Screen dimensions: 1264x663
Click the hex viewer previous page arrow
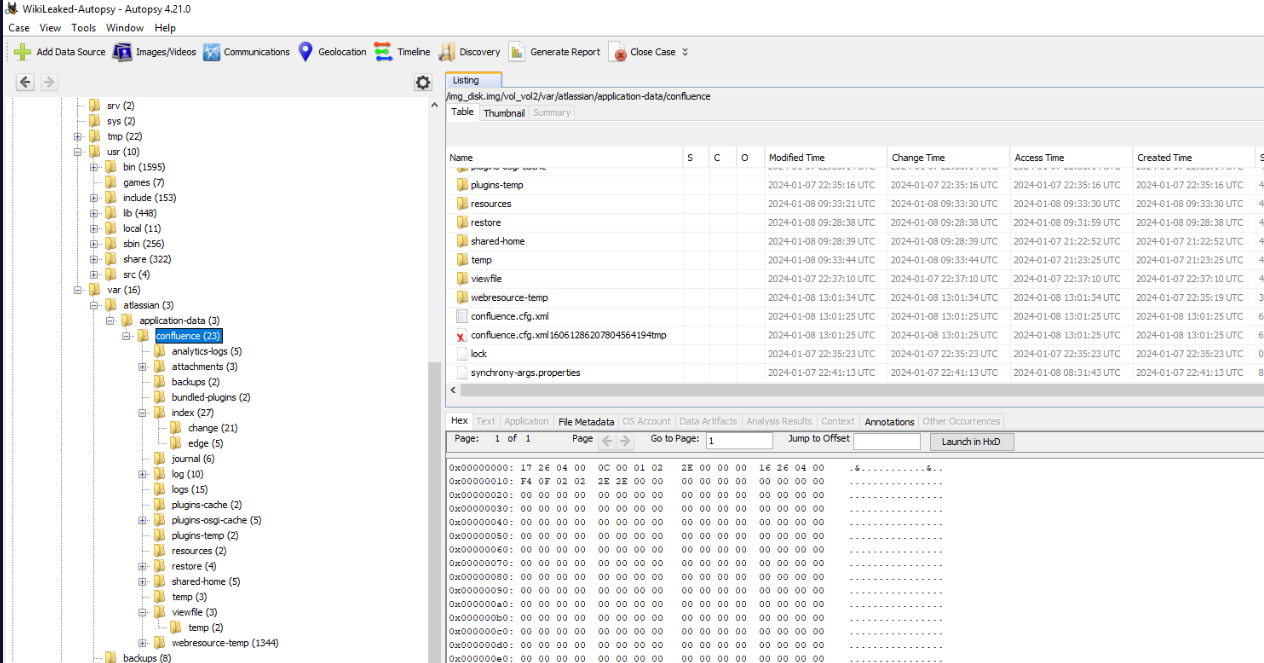click(605, 440)
